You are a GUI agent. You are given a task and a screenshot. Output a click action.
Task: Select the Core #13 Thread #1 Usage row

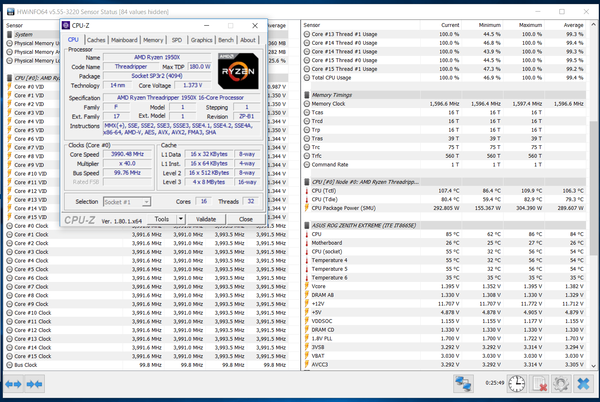coord(445,34)
